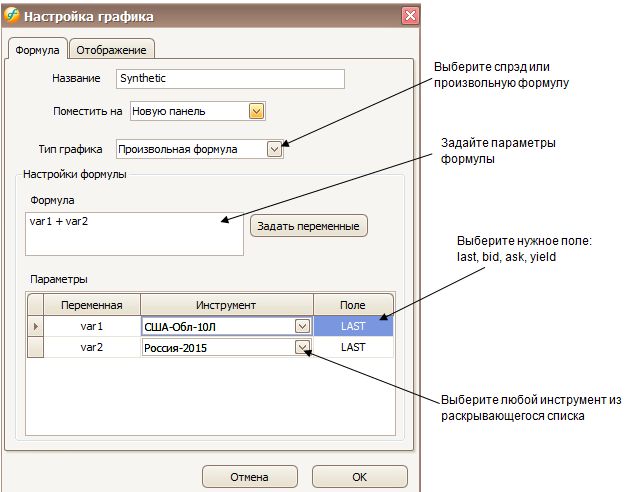The height and width of the screenshot is (492, 639).
Task: Click the LAST field cell for var2
Action: pos(353,347)
